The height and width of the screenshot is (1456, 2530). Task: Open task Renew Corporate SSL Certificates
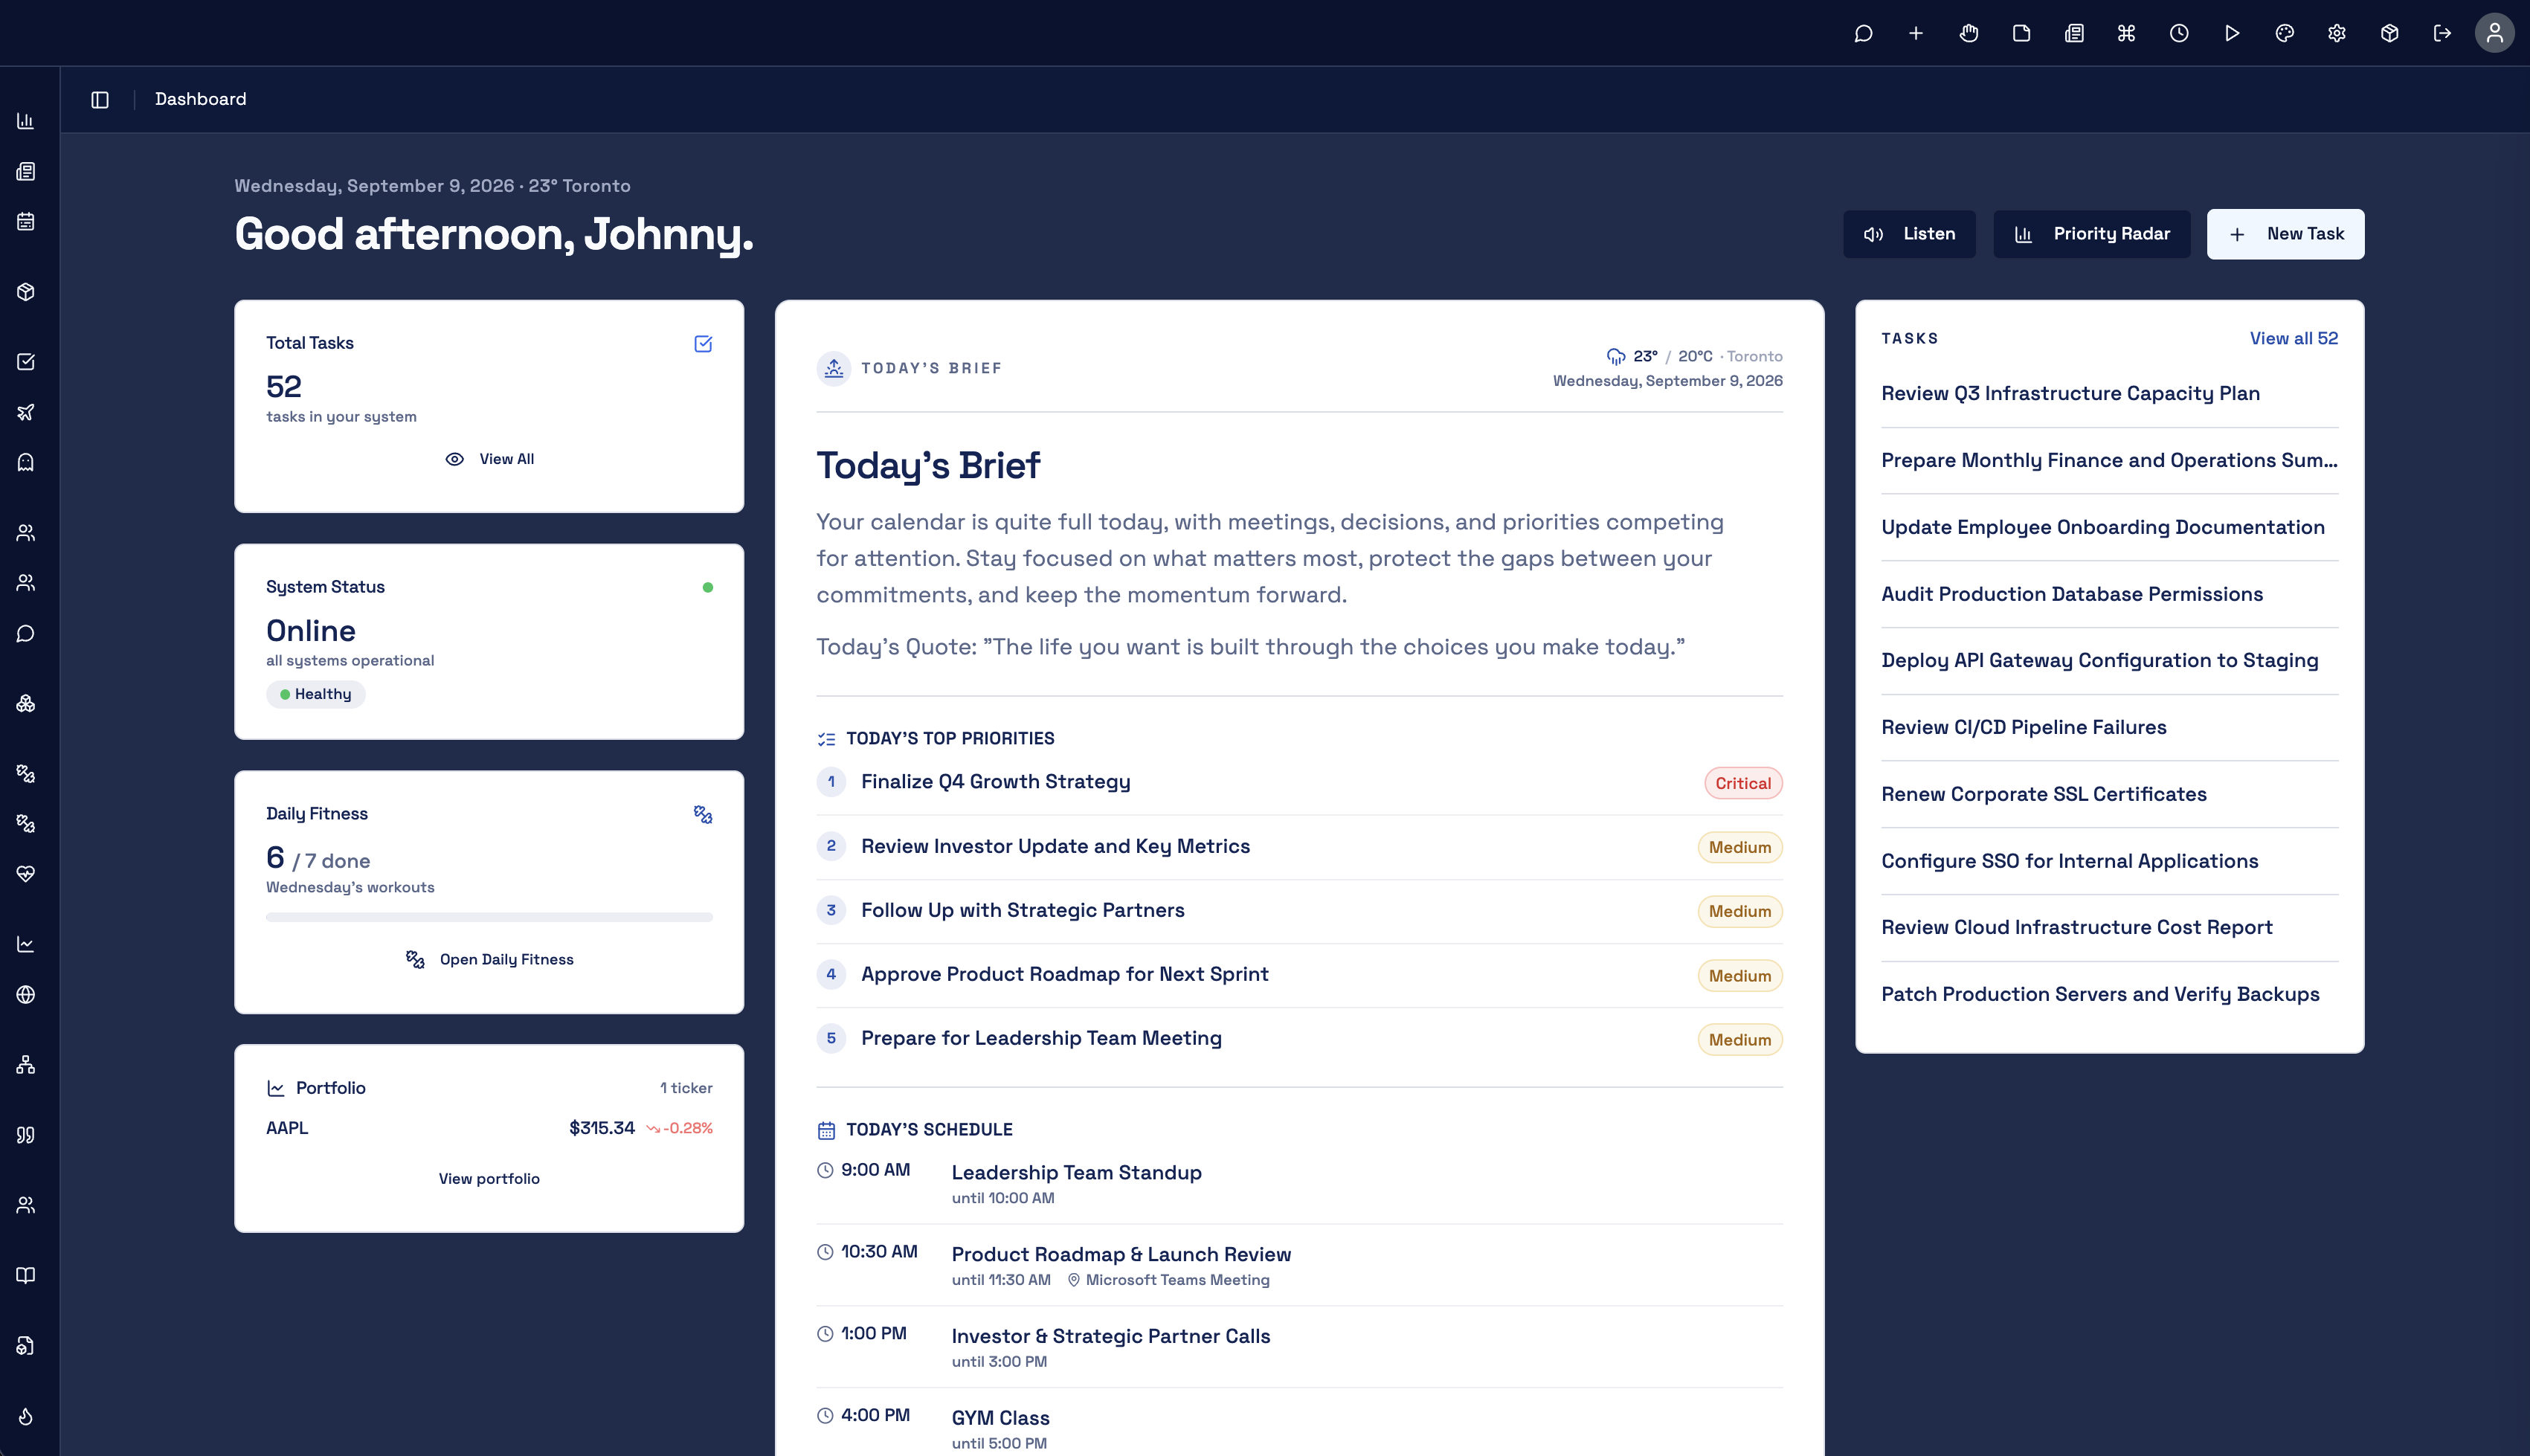[2043, 794]
